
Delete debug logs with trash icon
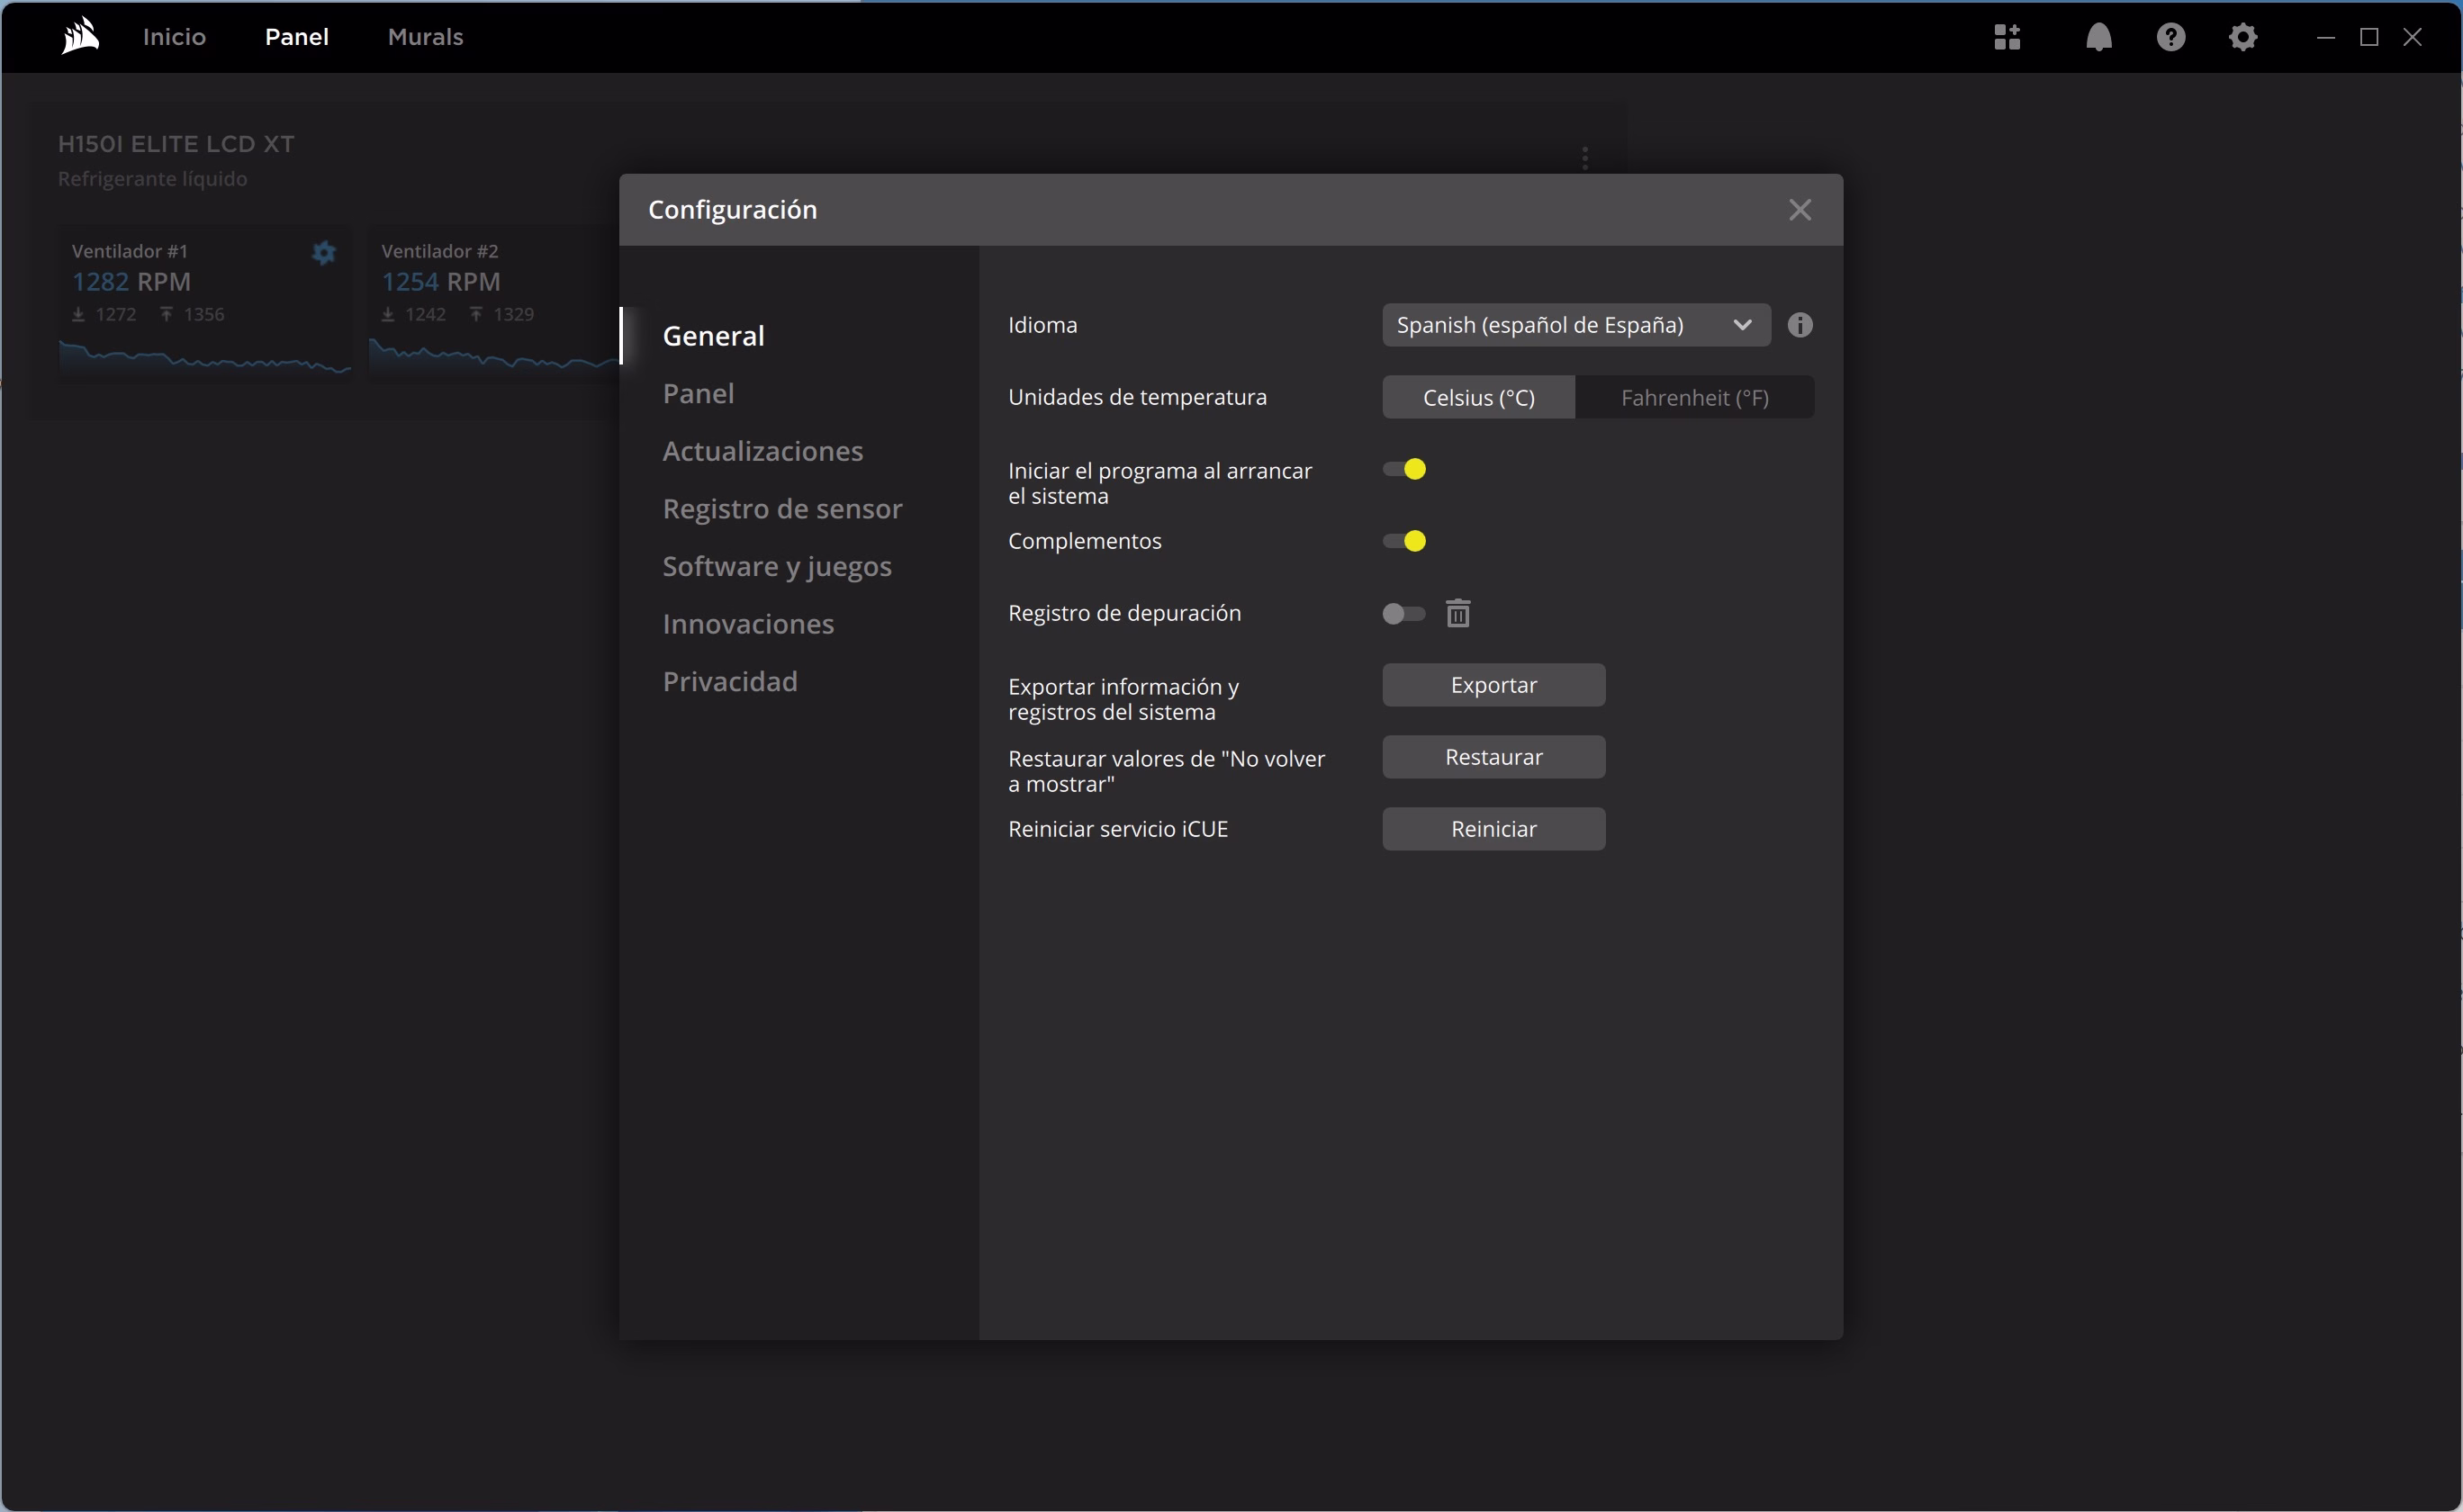(1458, 613)
